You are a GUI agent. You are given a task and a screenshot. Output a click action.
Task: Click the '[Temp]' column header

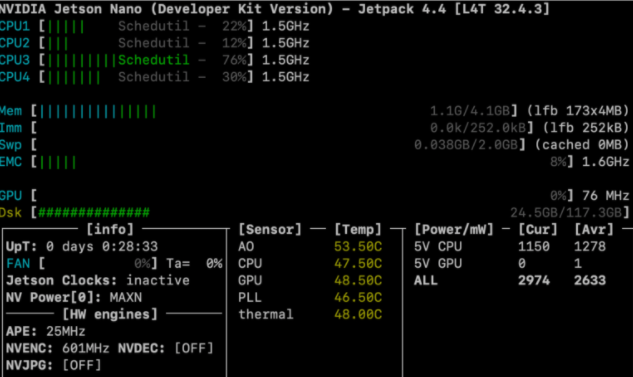point(358,230)
